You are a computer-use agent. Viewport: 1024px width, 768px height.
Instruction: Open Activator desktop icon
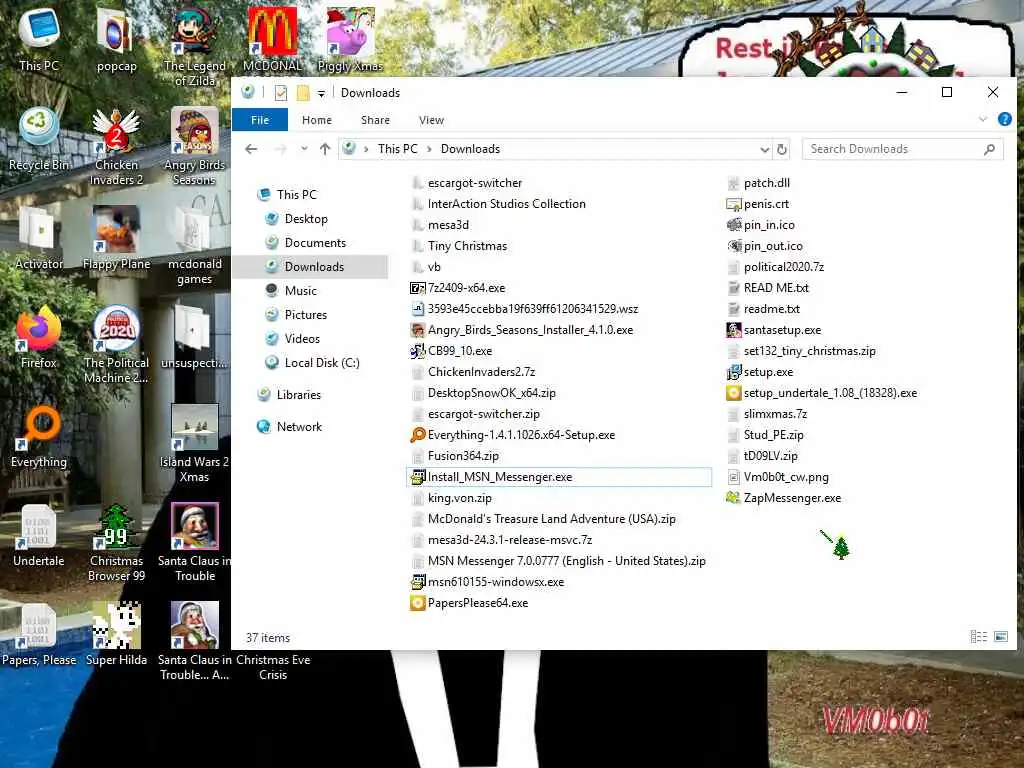pyautogui.click(x=39, y=238)
